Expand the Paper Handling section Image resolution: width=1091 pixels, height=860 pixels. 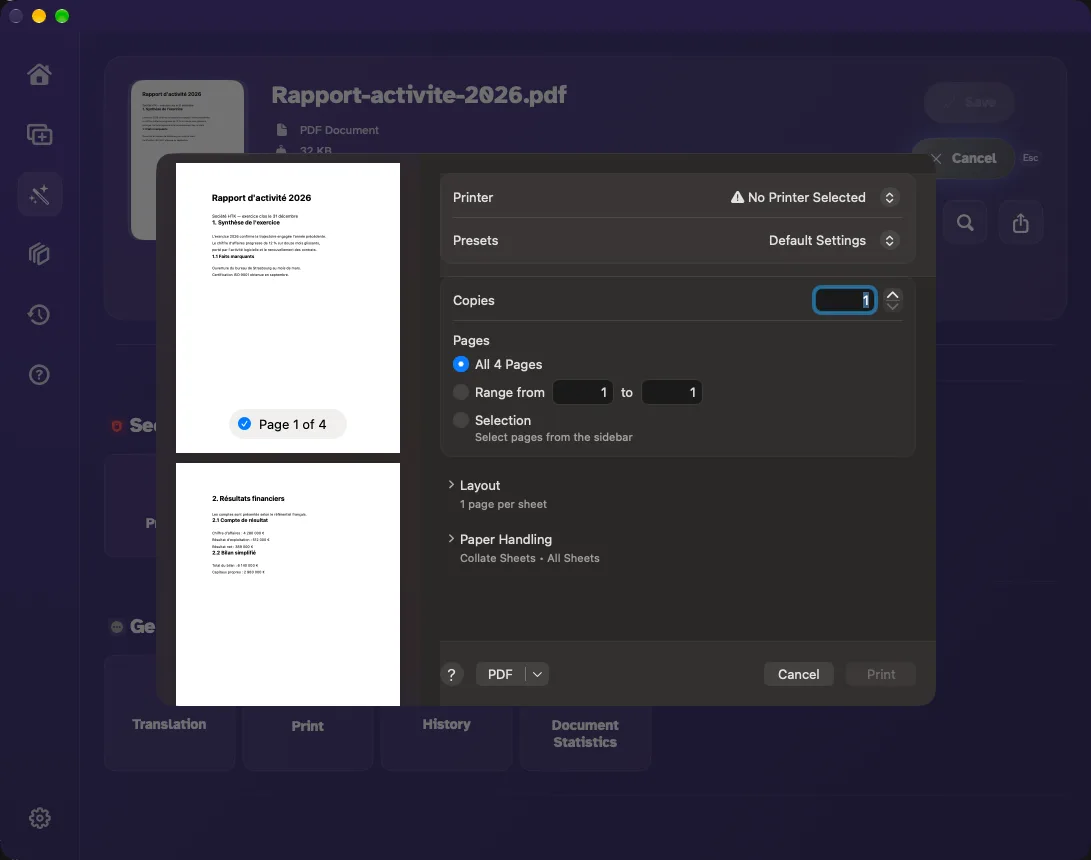pyautogui.click(x=451, y=539)
